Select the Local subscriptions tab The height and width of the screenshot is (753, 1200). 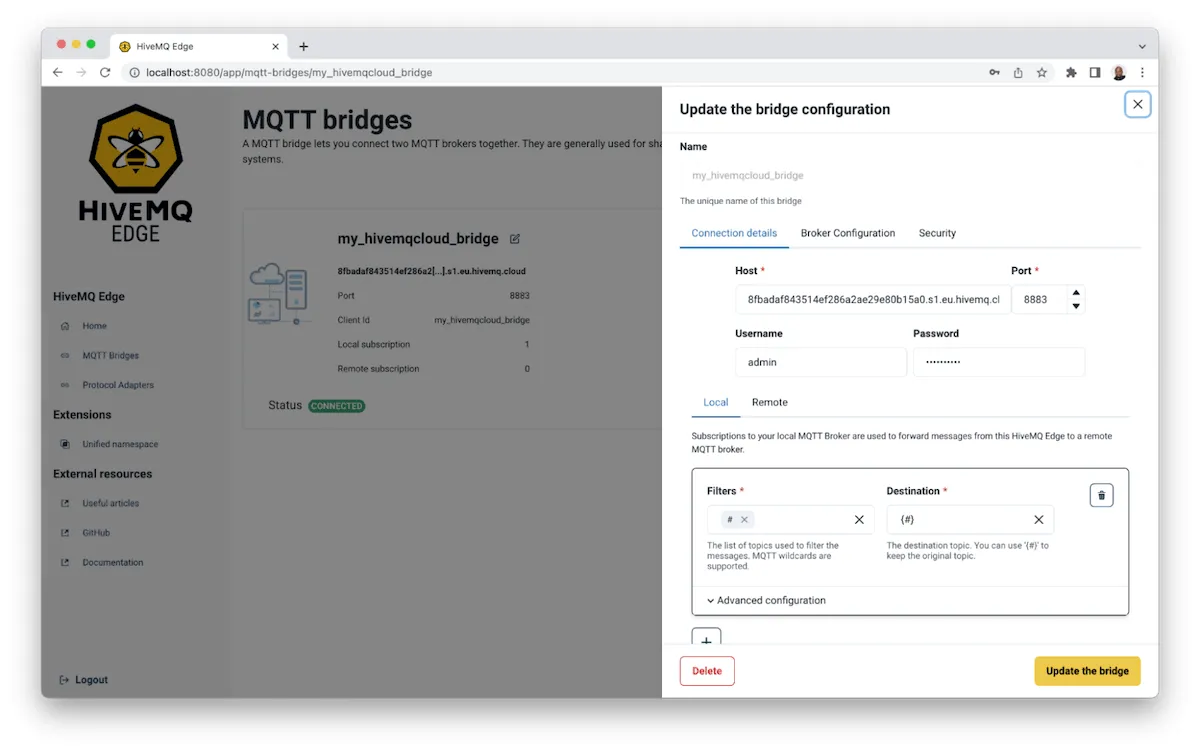pos(716,402)
